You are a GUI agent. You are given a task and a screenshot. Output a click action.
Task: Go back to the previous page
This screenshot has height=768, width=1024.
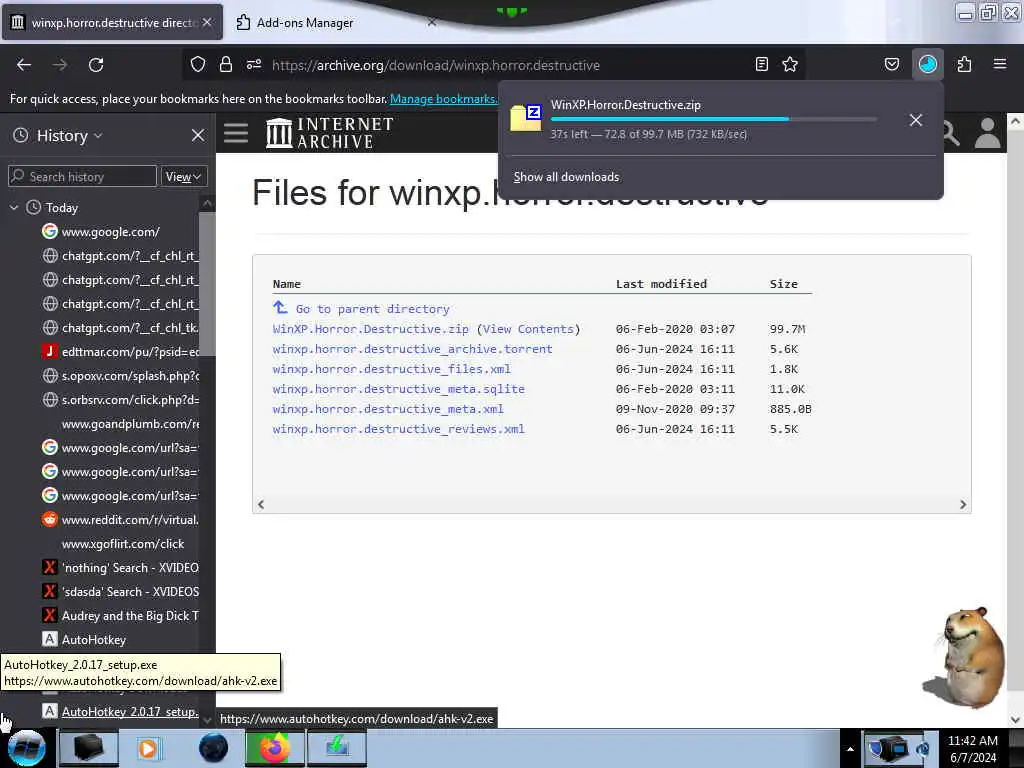click(24, 65)
